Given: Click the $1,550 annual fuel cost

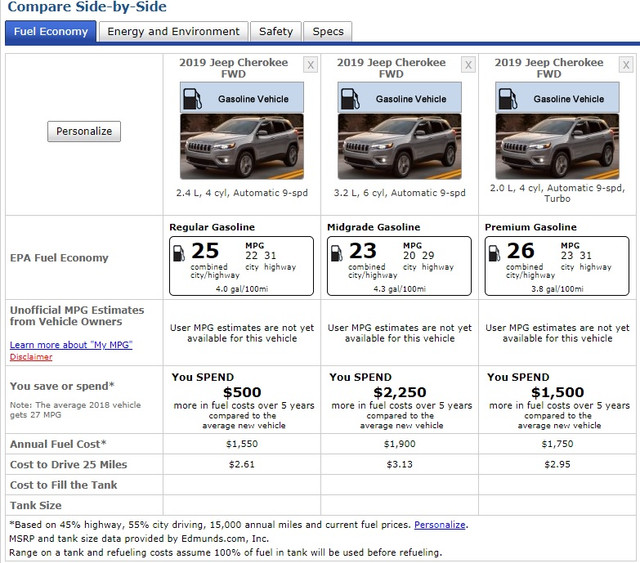Looking at the screenshot, I should [x=242, y=444].
